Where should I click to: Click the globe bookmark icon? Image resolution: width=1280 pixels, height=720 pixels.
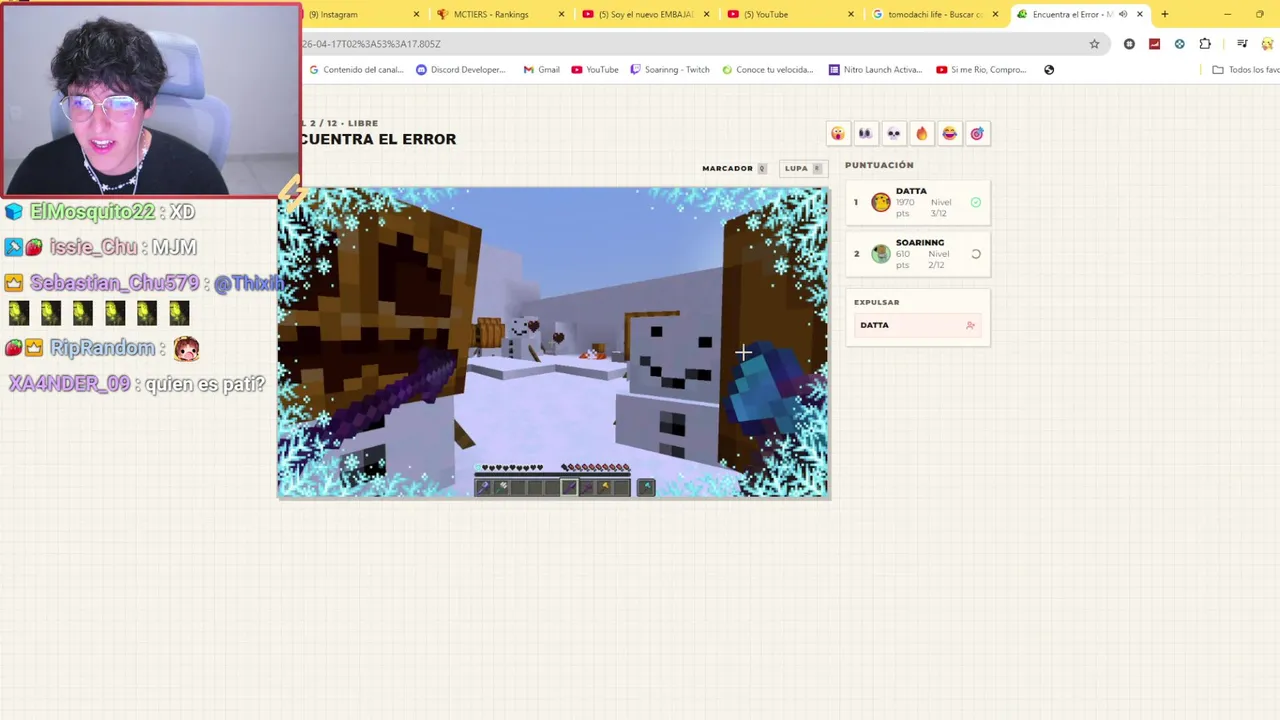1049,70
